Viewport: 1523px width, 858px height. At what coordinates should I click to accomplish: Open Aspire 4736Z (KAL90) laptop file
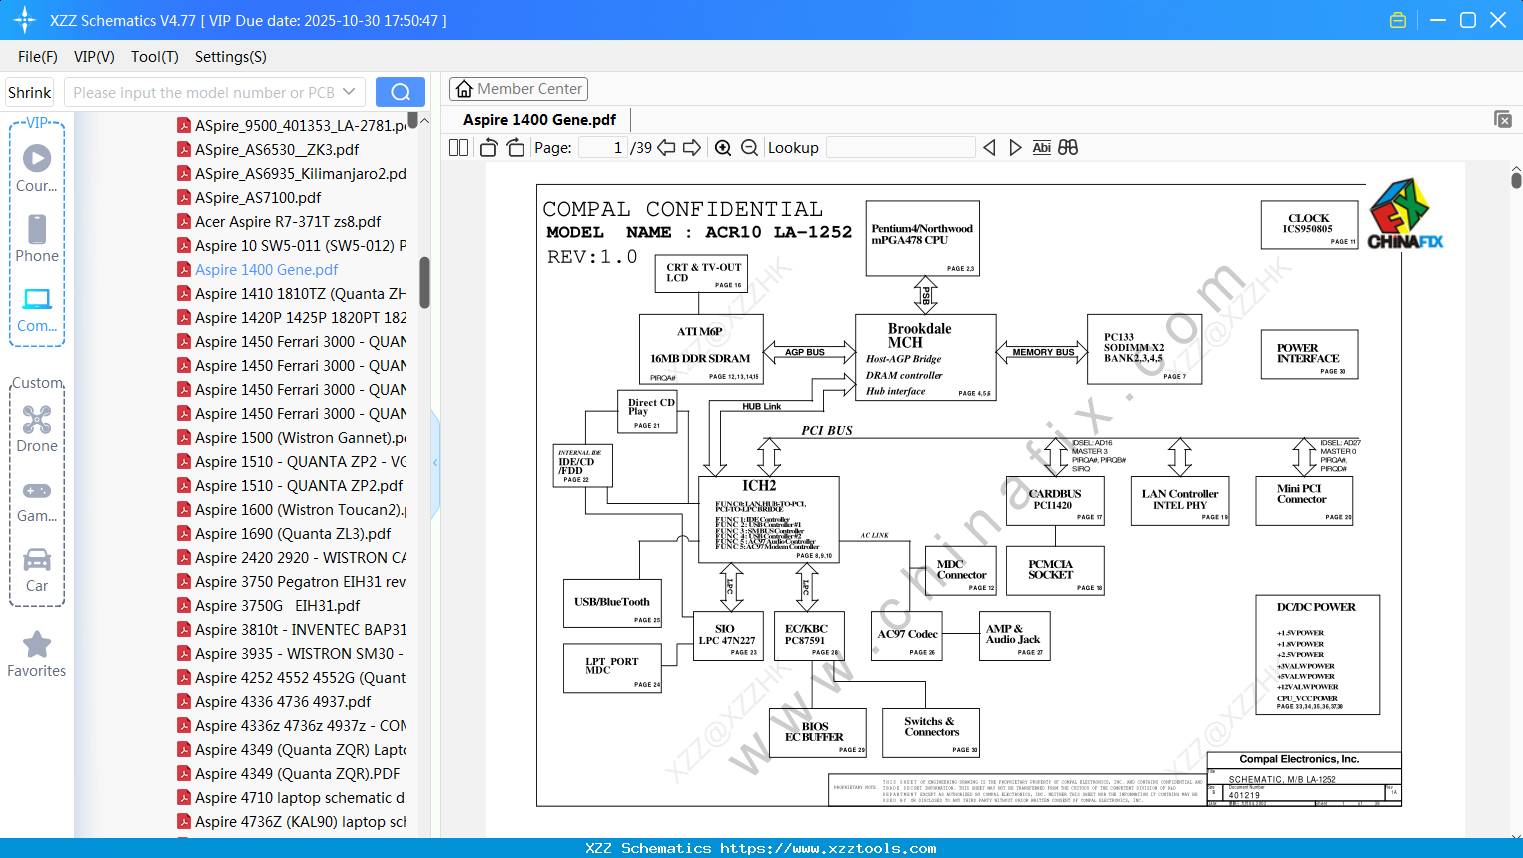click(x=292, y=822)
